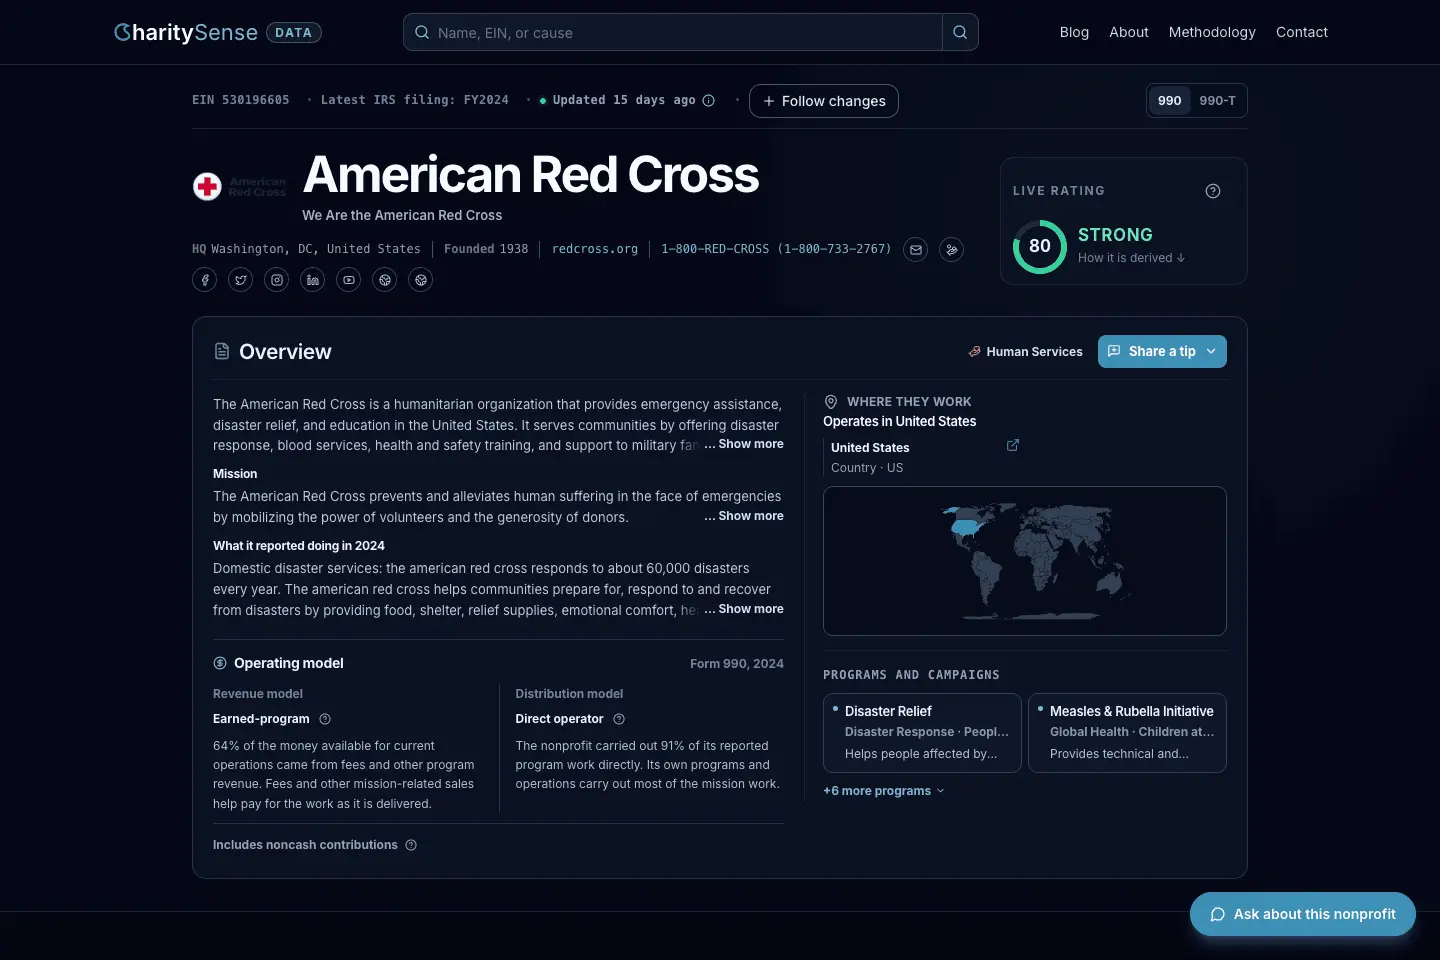Click 'Ask about this nonprofit' chat button
The height and width of the screenshot is (960, 1440).
tap(1303, 914)
